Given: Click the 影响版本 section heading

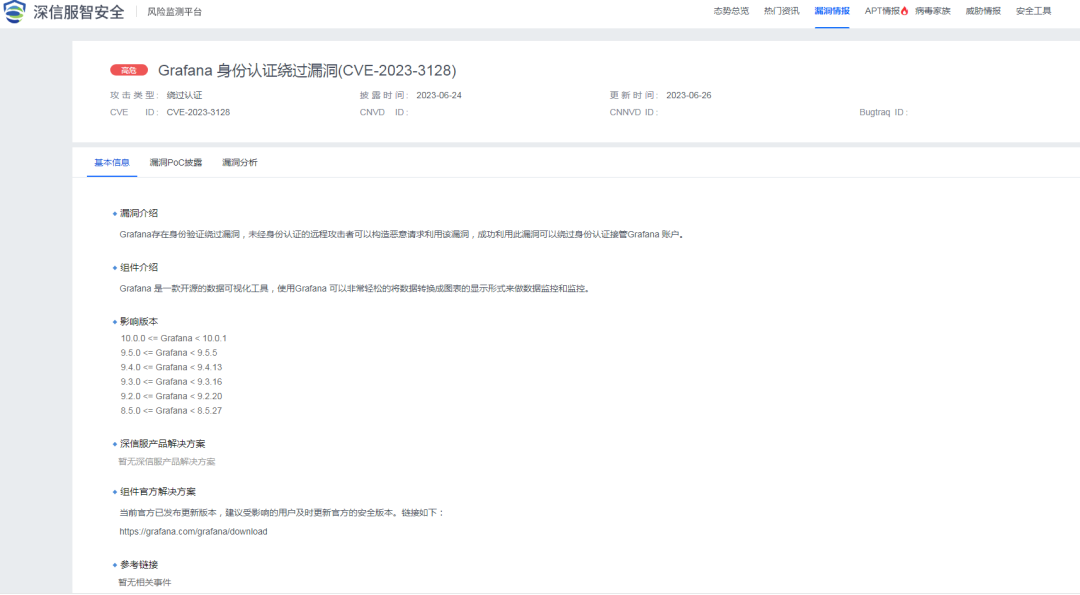Looking at the screenshot, I should point(138,322).
